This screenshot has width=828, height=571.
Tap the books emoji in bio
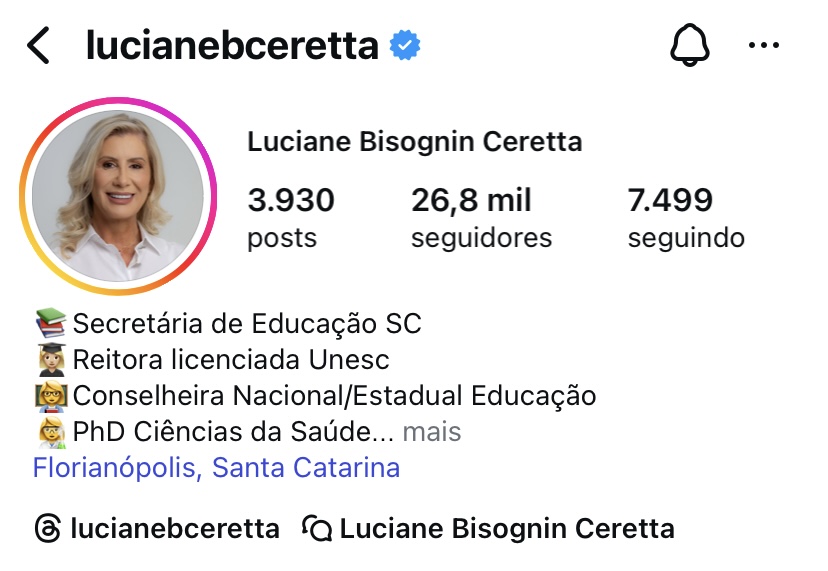pyautogui.click(x=51, y=323)
